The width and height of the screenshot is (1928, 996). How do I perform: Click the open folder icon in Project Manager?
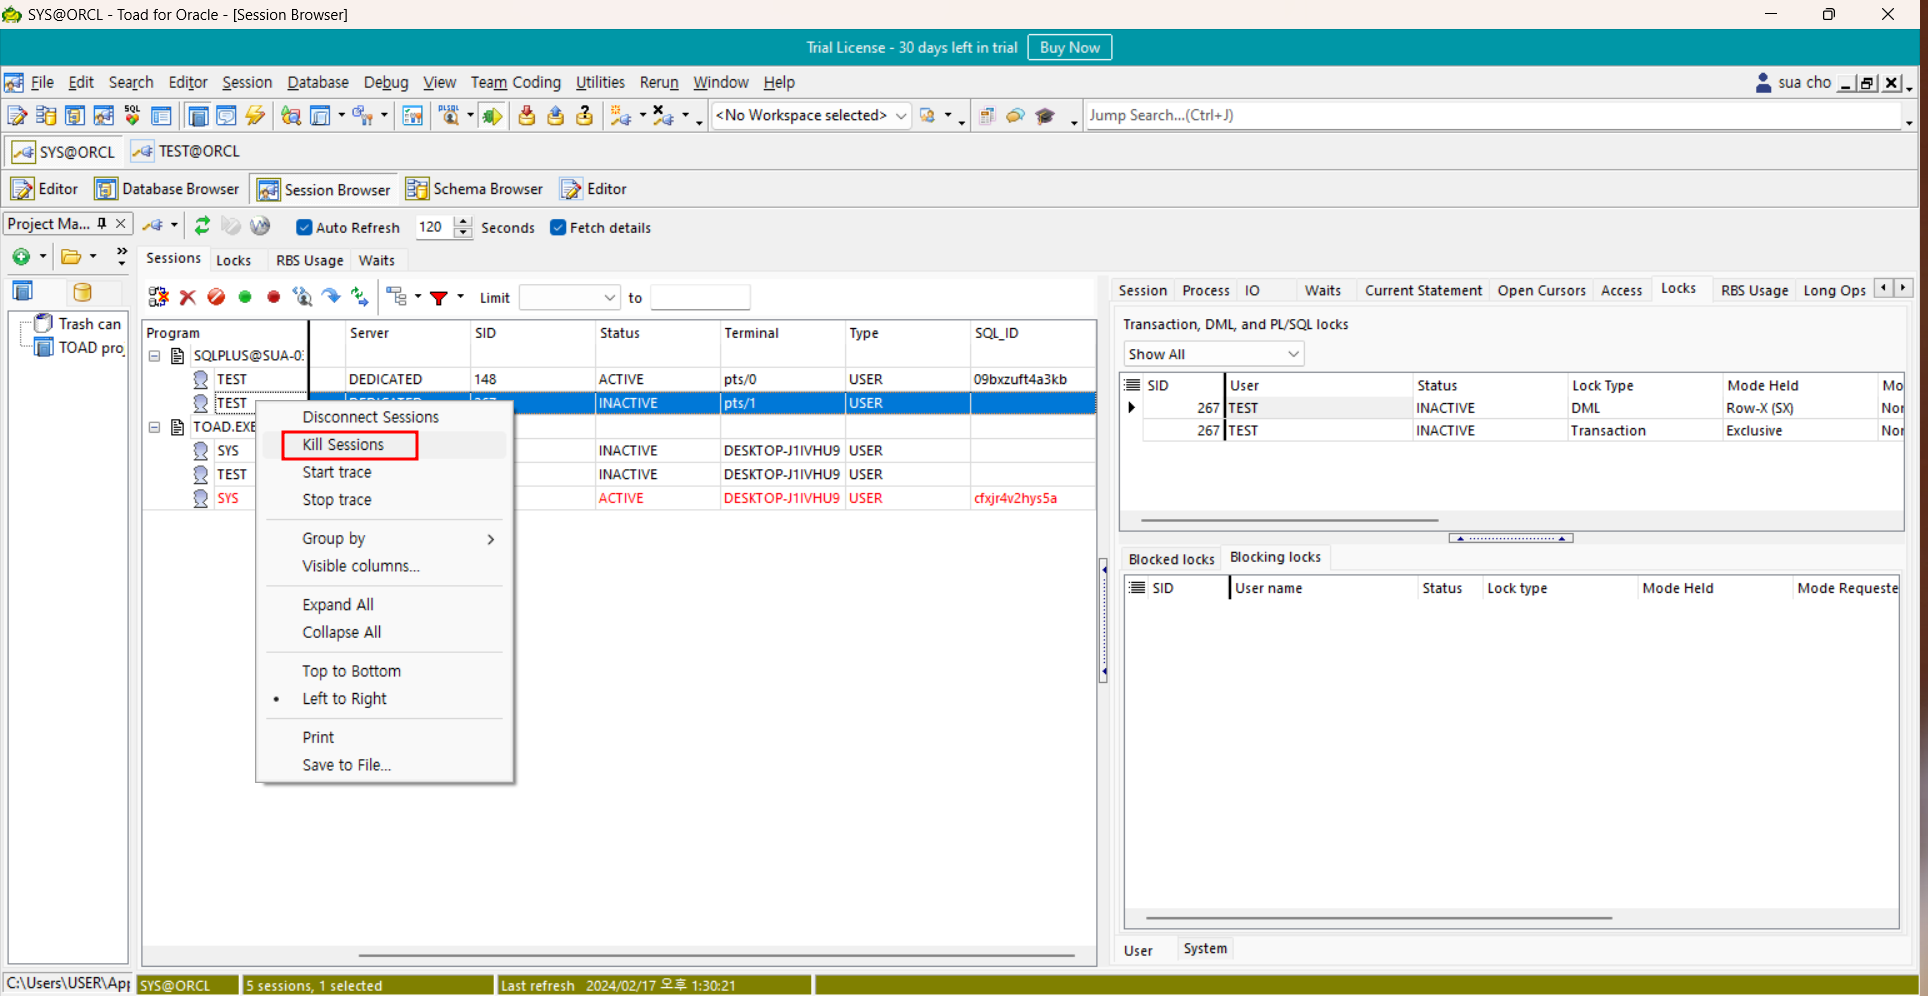click(x=71, y=257)
